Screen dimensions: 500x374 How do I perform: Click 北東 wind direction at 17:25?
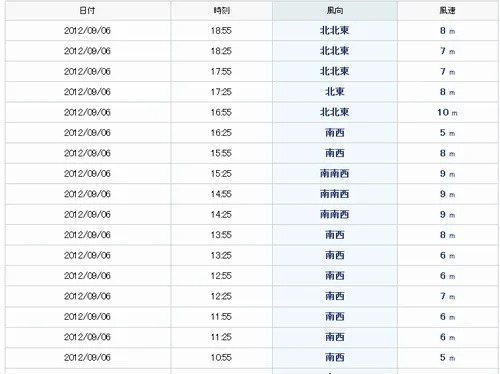tap(335, 92)
